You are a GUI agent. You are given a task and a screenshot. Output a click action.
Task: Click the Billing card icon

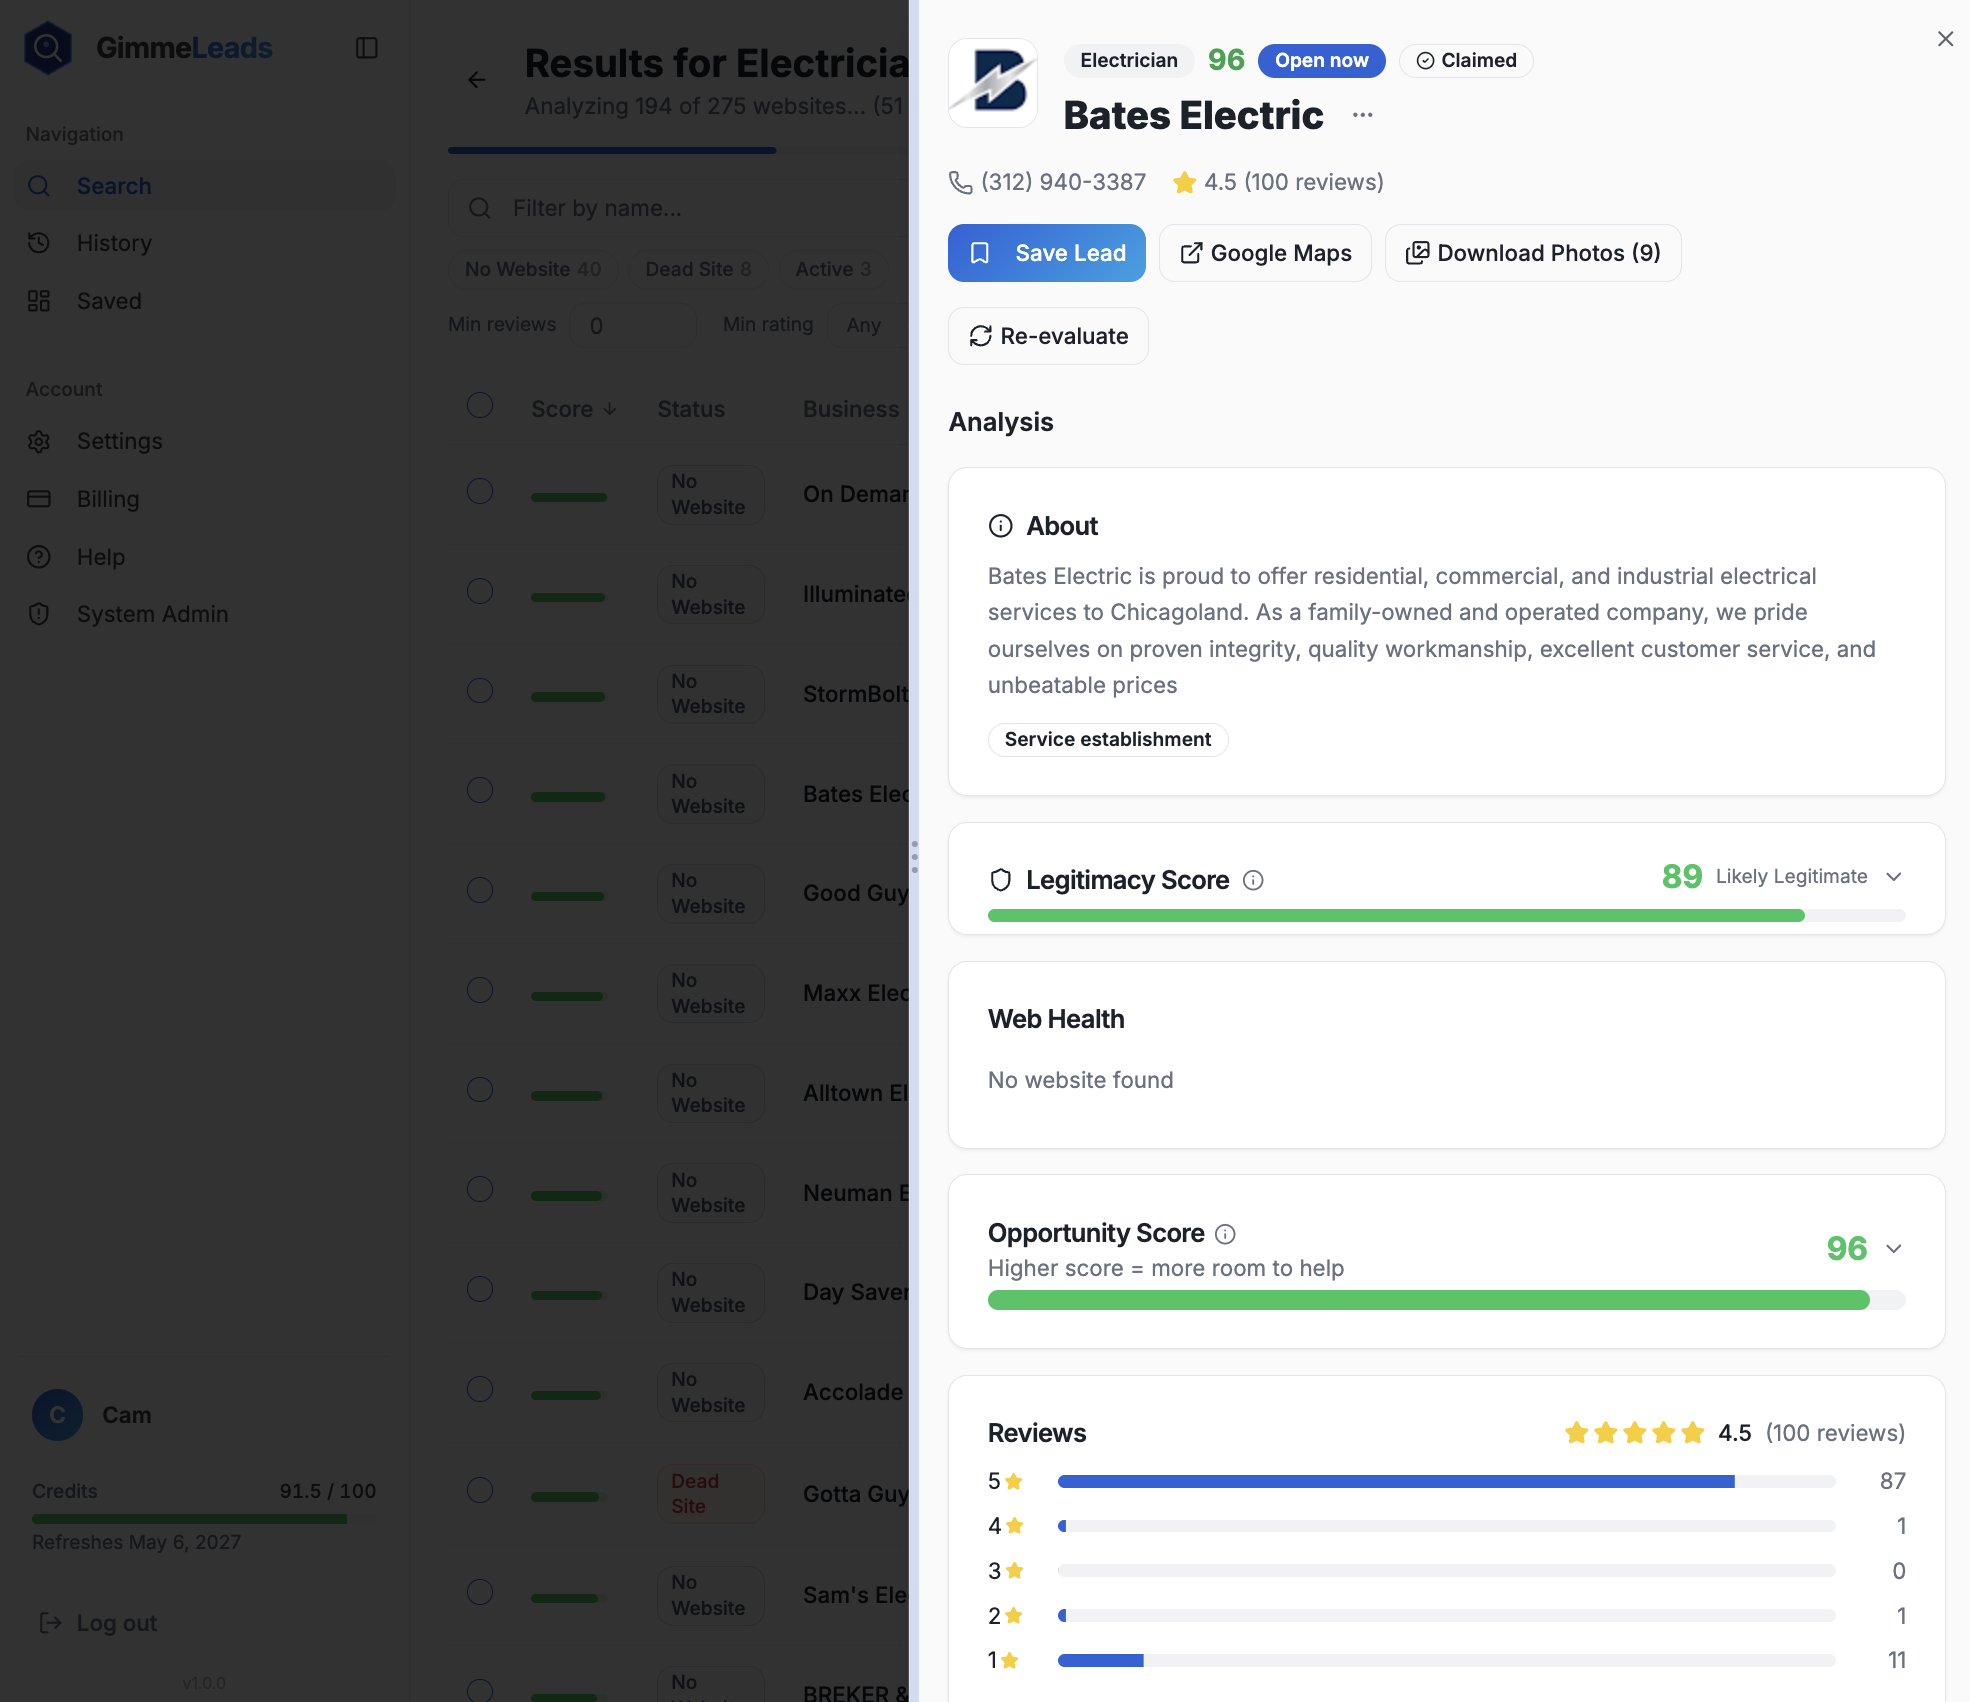click(x=39, y=499)
